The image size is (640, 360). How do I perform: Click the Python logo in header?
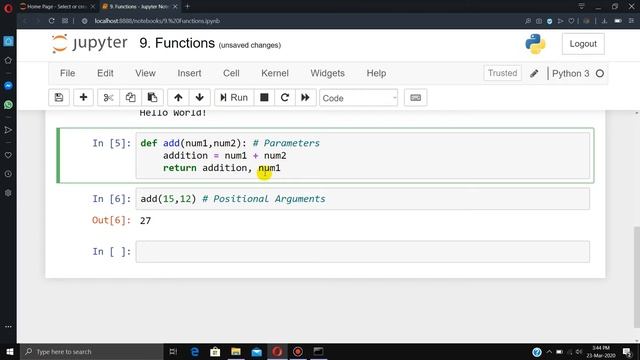[x=535, y=44]
